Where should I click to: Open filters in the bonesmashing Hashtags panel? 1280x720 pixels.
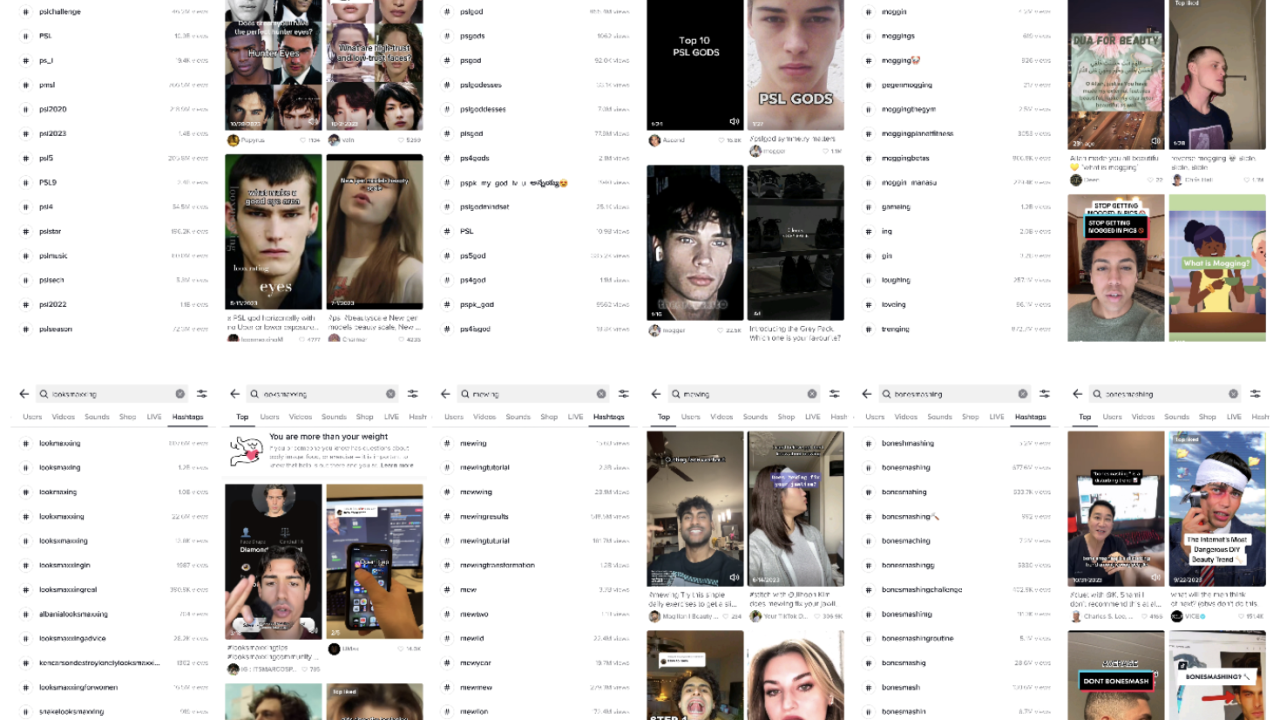(x=1044, y=394)
